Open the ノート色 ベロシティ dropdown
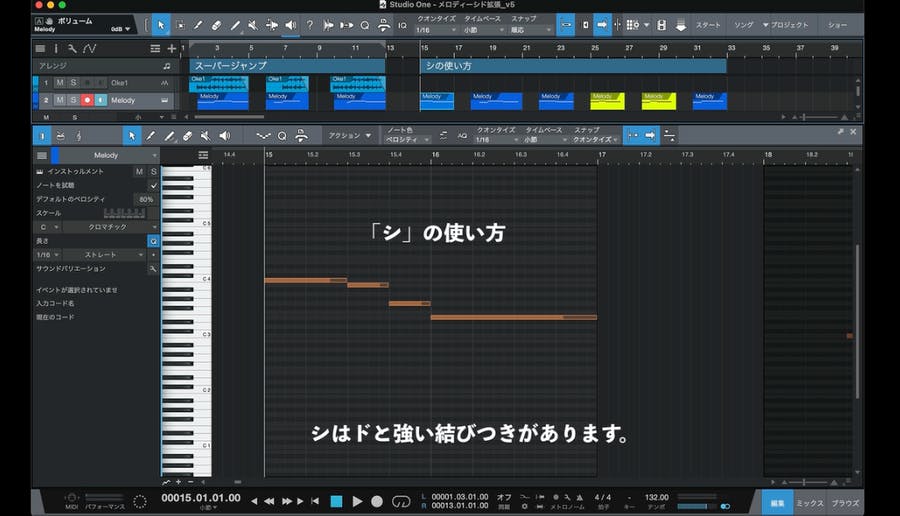The image size is (900, 516). pos(408,139)
